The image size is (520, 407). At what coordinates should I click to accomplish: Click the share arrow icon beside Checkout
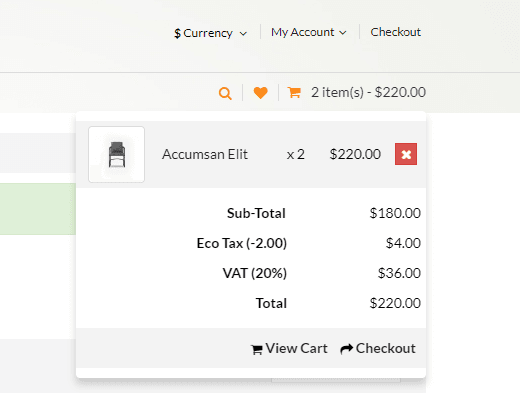coord(346,349)
